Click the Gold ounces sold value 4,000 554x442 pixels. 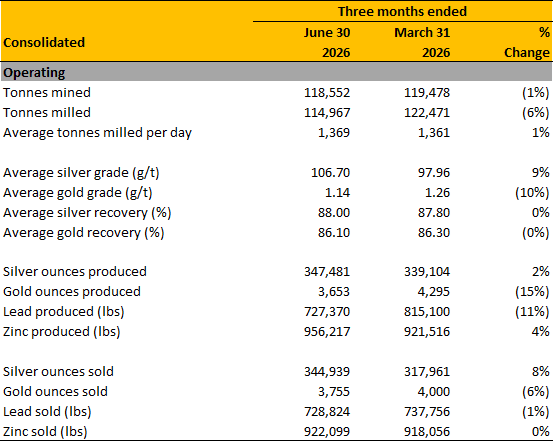pyautogui.click(x=434, y=392)
